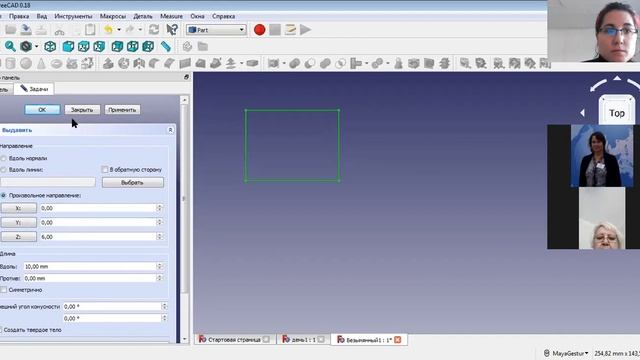Open the 'Правка' menu
The width and height of the screenshot is (640, 360).
19,16
